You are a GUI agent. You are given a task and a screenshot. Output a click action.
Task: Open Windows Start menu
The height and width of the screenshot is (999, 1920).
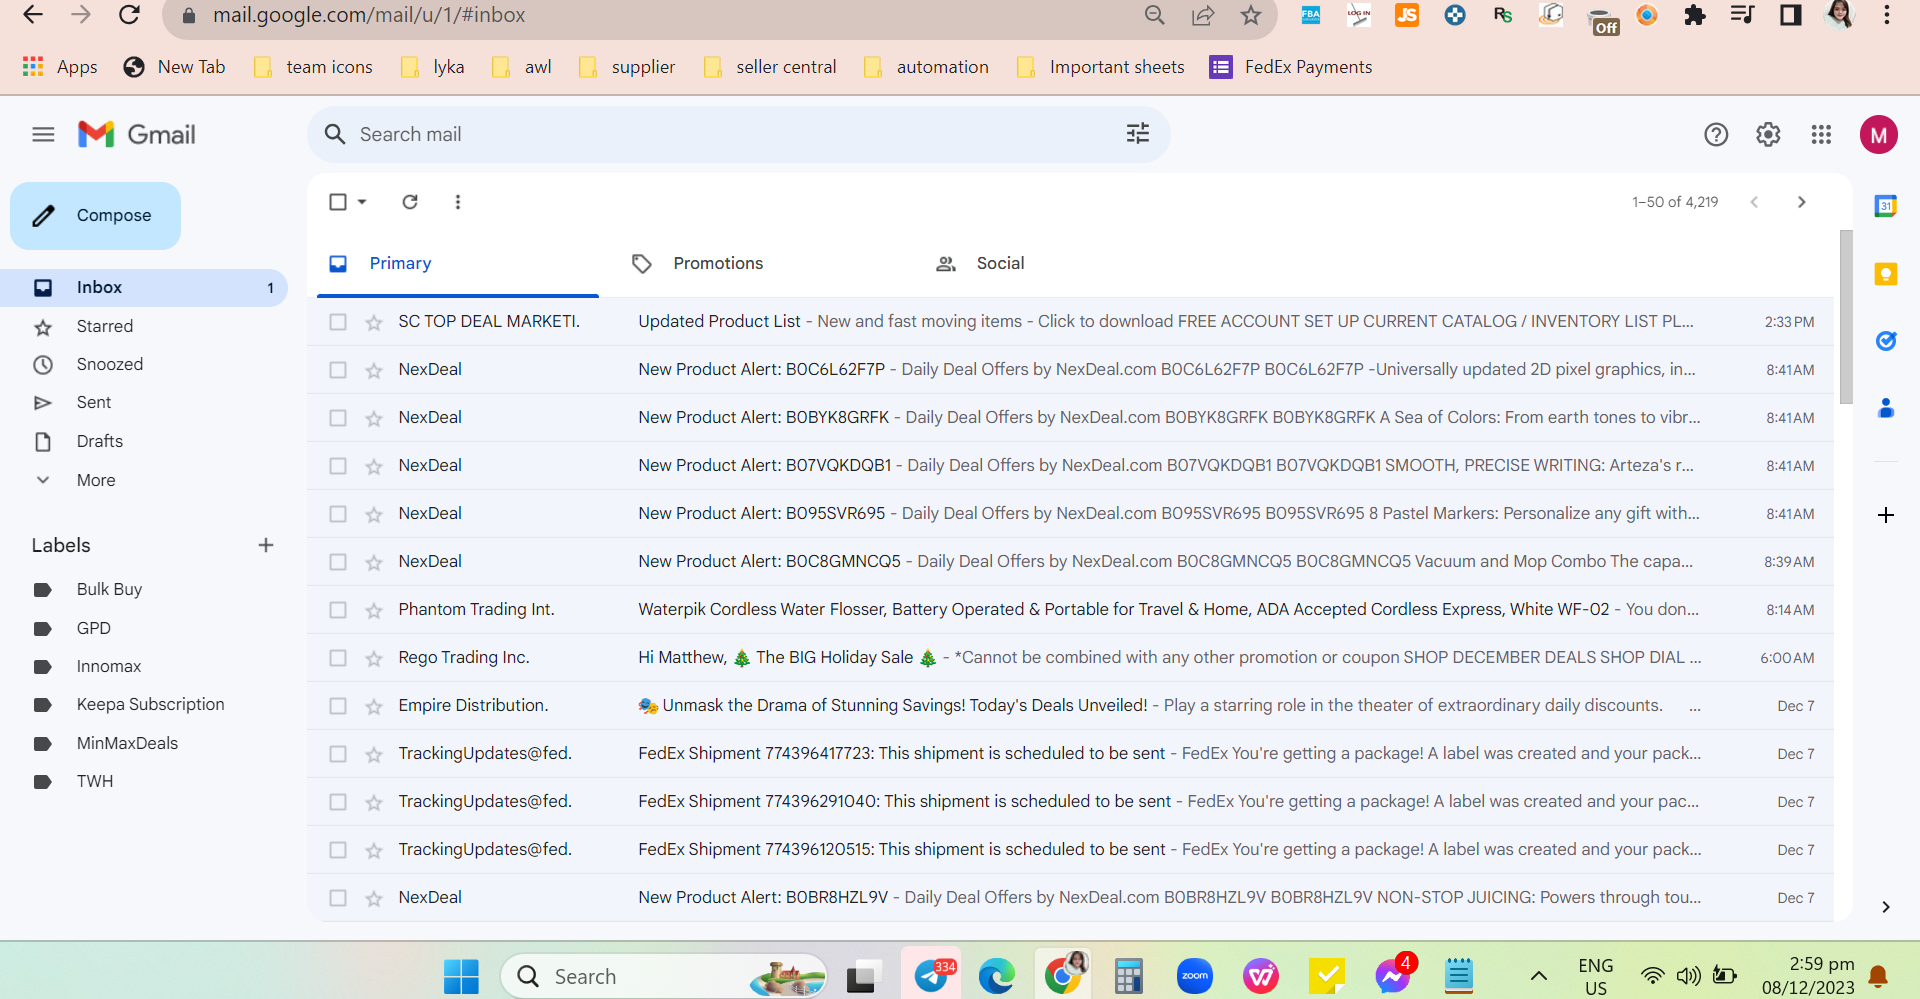click(x=461, y=976)
